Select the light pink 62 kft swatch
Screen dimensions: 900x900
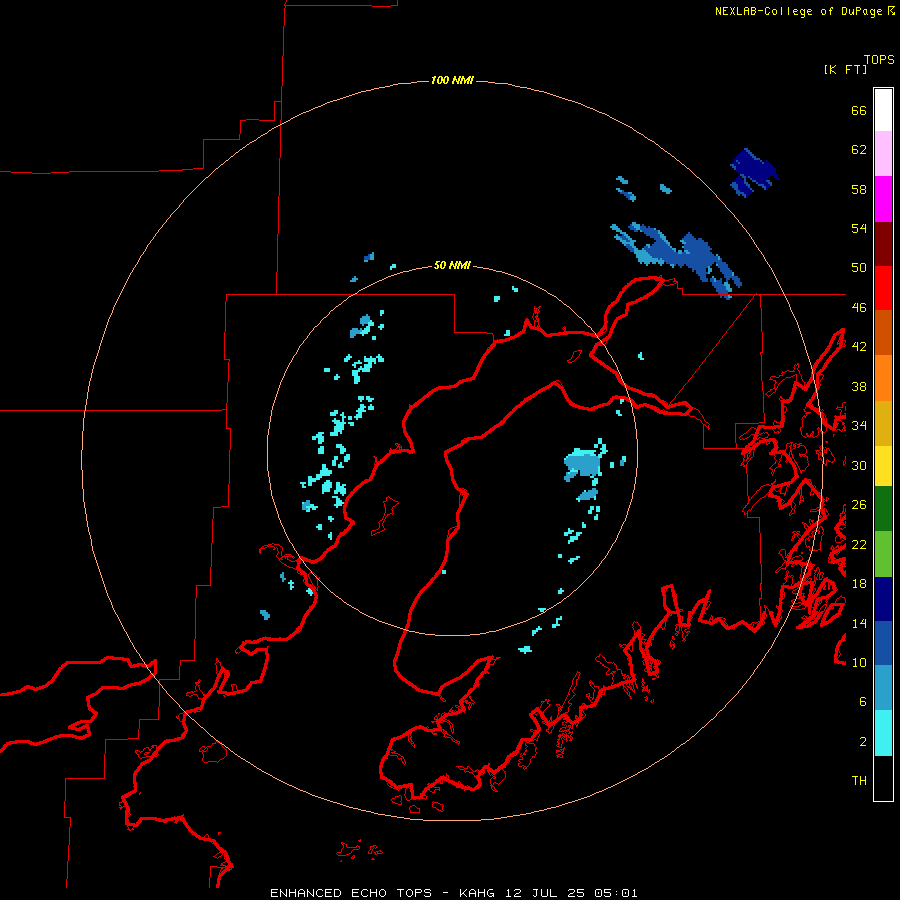click(883, 154)
